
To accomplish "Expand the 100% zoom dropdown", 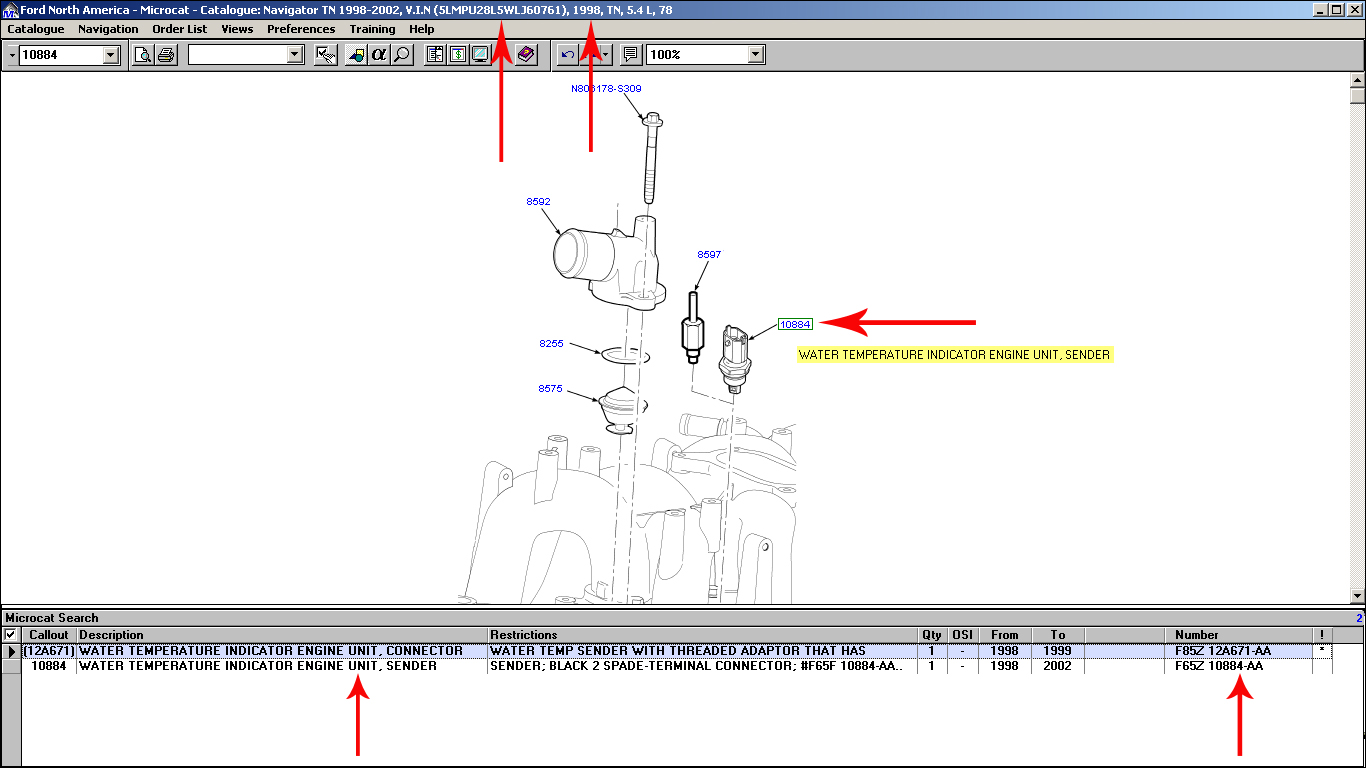I will point(755,55).
